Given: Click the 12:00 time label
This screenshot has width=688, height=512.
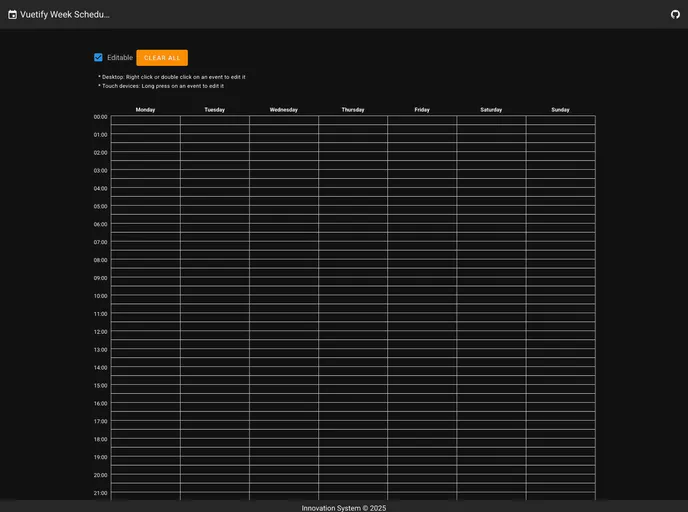Looking at the screenshot, I should tap(100, 332).
